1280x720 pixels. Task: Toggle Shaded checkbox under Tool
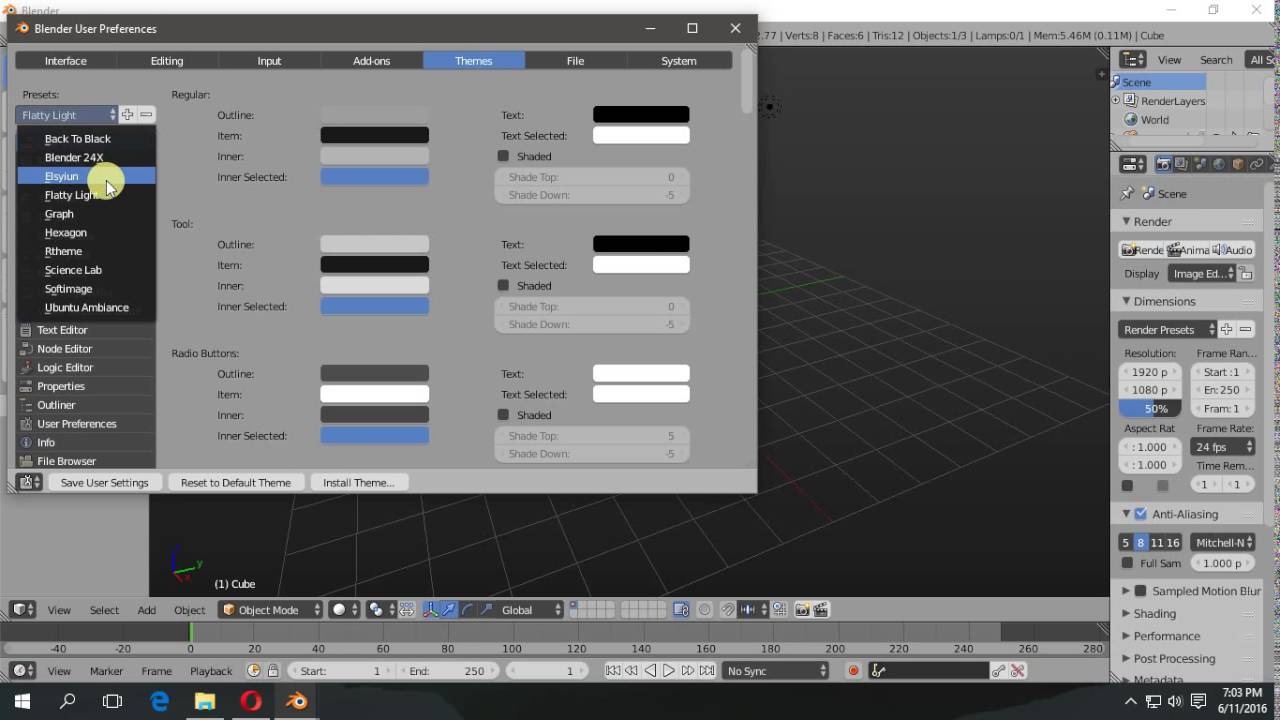point(503,286)
